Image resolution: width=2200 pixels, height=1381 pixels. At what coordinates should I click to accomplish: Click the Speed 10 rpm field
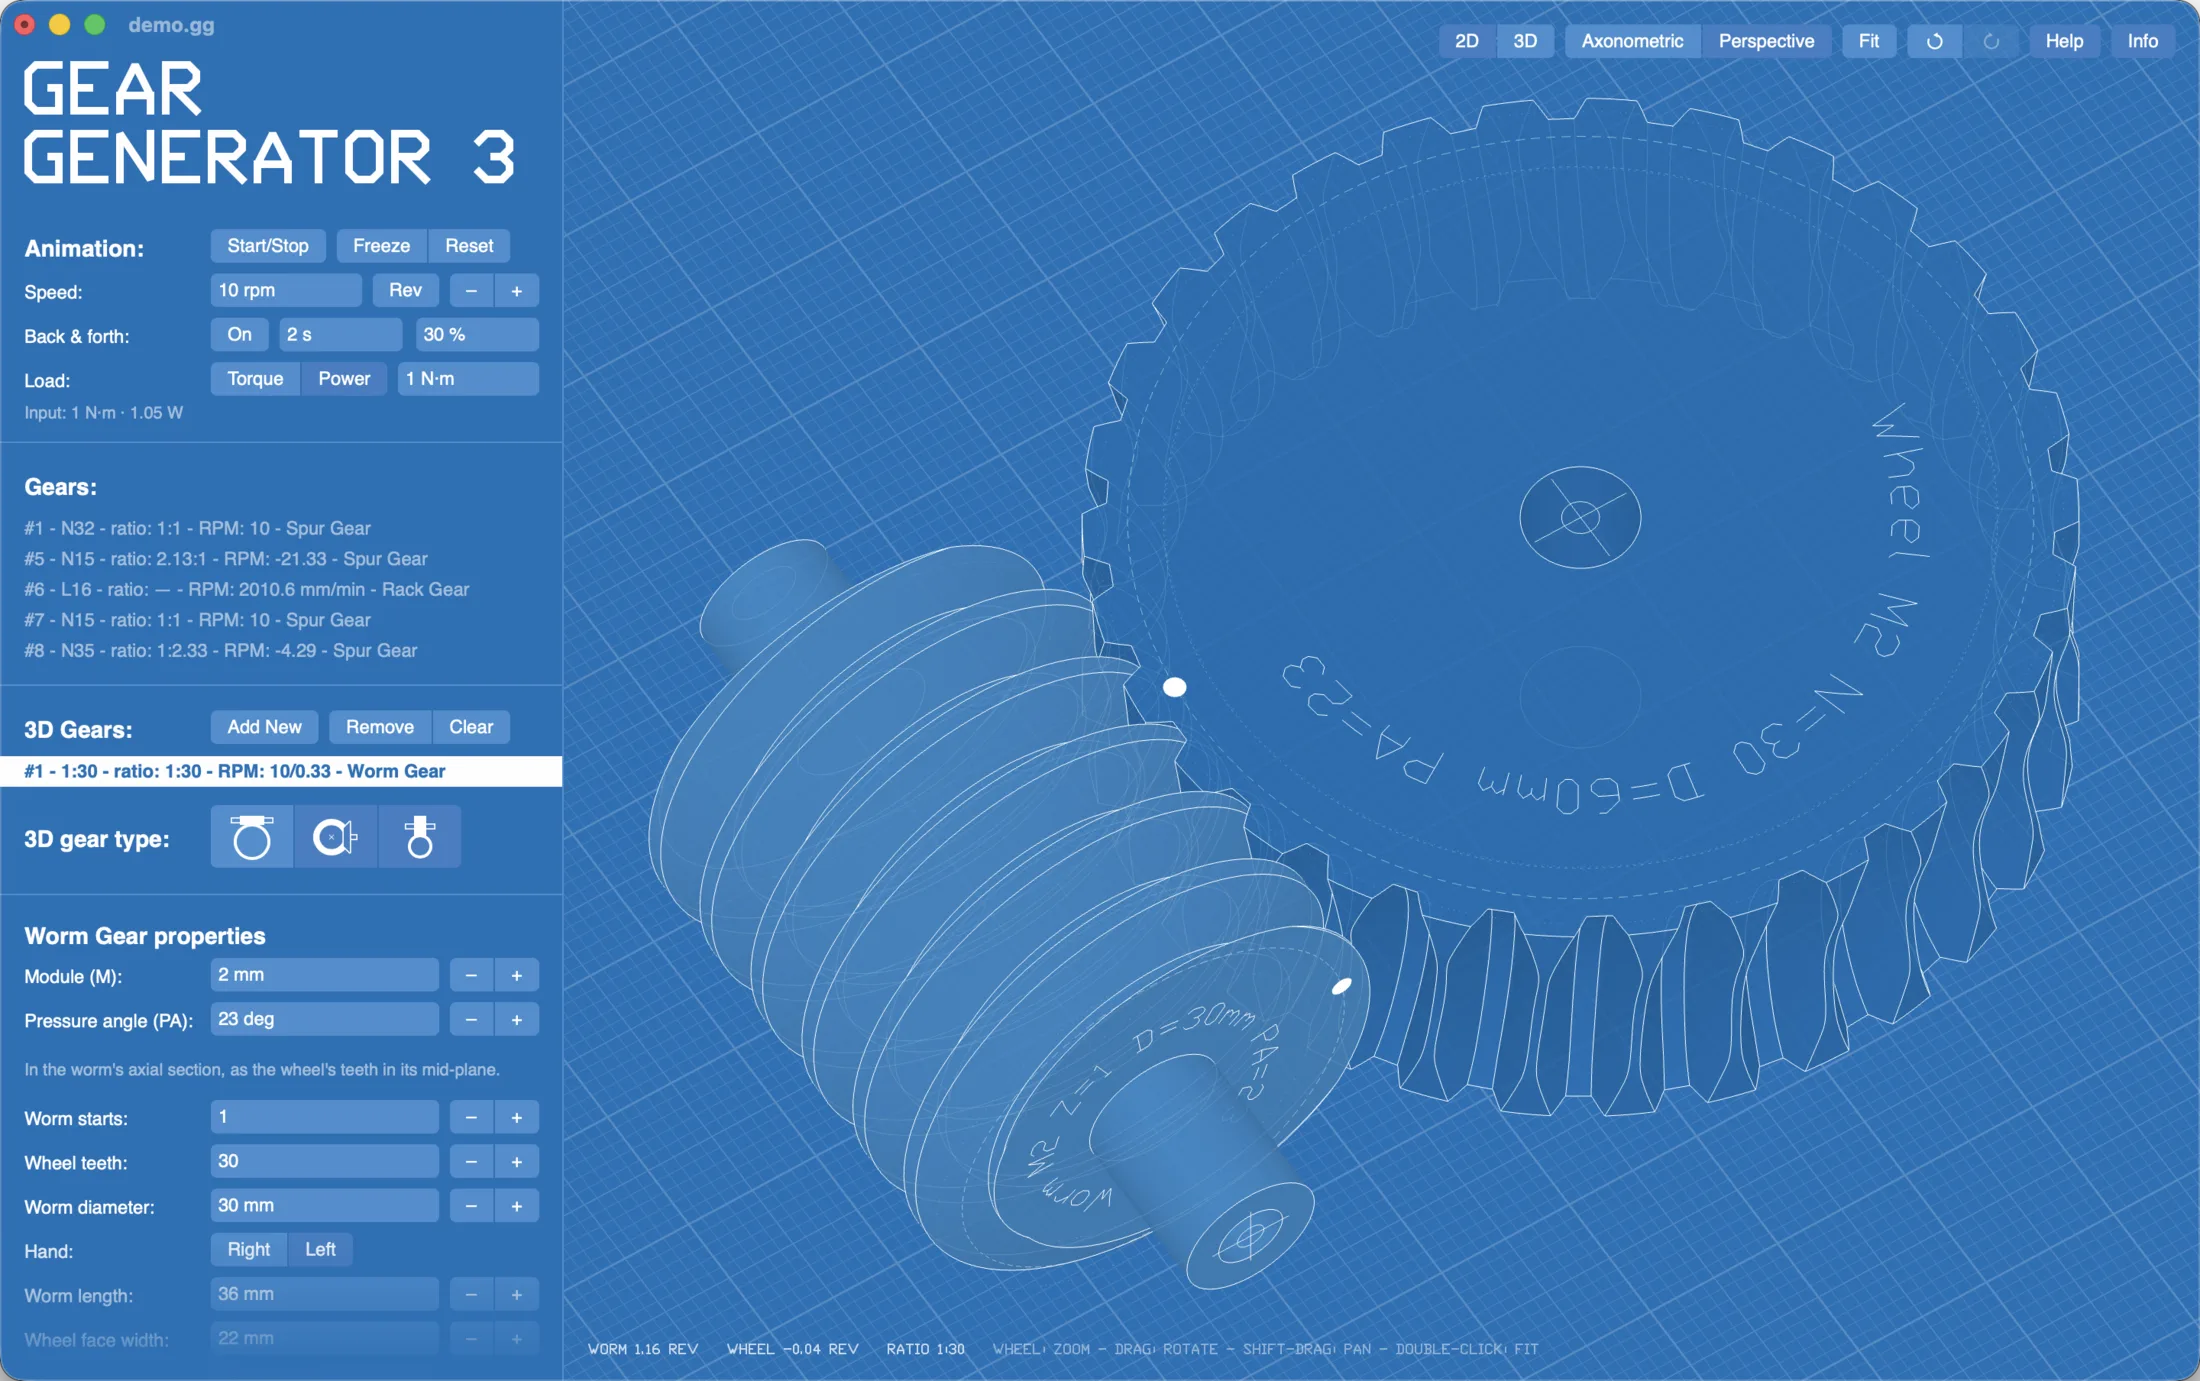(x=286, y=291)
